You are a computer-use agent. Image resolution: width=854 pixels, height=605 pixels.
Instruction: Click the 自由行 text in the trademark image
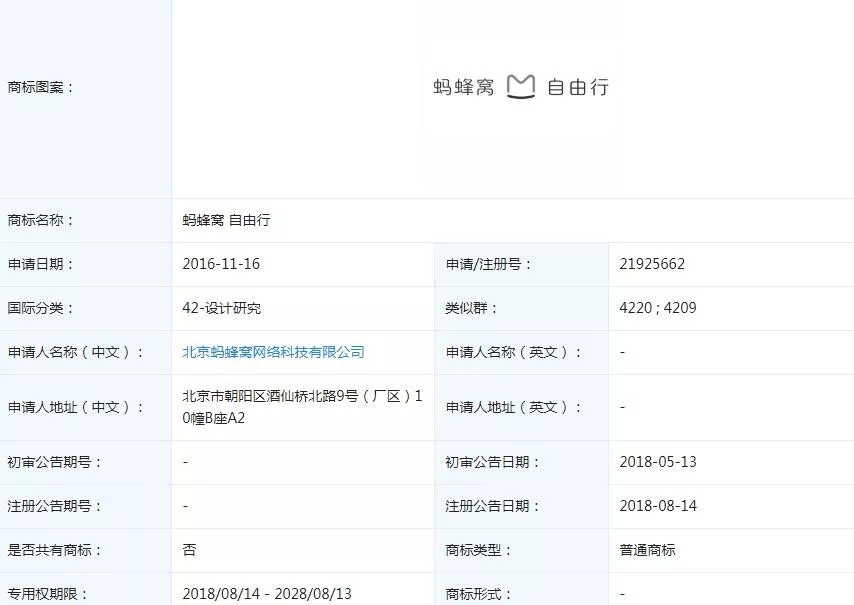(x=580, y=86)
